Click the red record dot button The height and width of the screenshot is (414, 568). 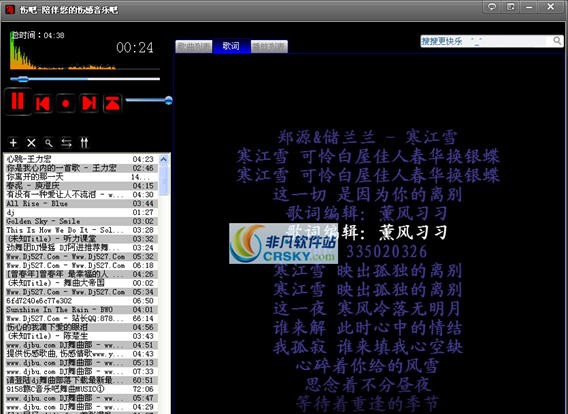[66, 104]
